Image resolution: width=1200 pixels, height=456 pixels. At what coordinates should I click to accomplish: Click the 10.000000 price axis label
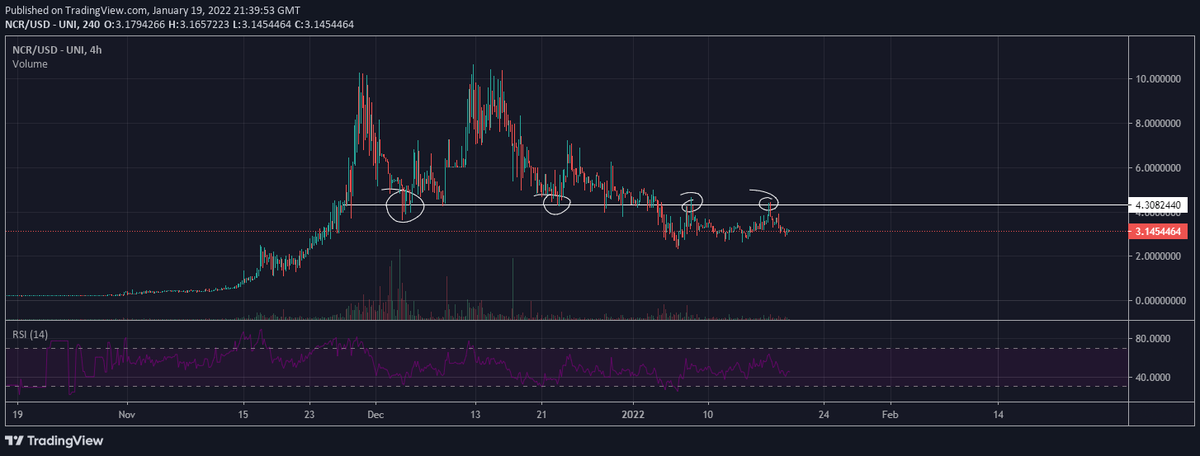click(1159, 79)
